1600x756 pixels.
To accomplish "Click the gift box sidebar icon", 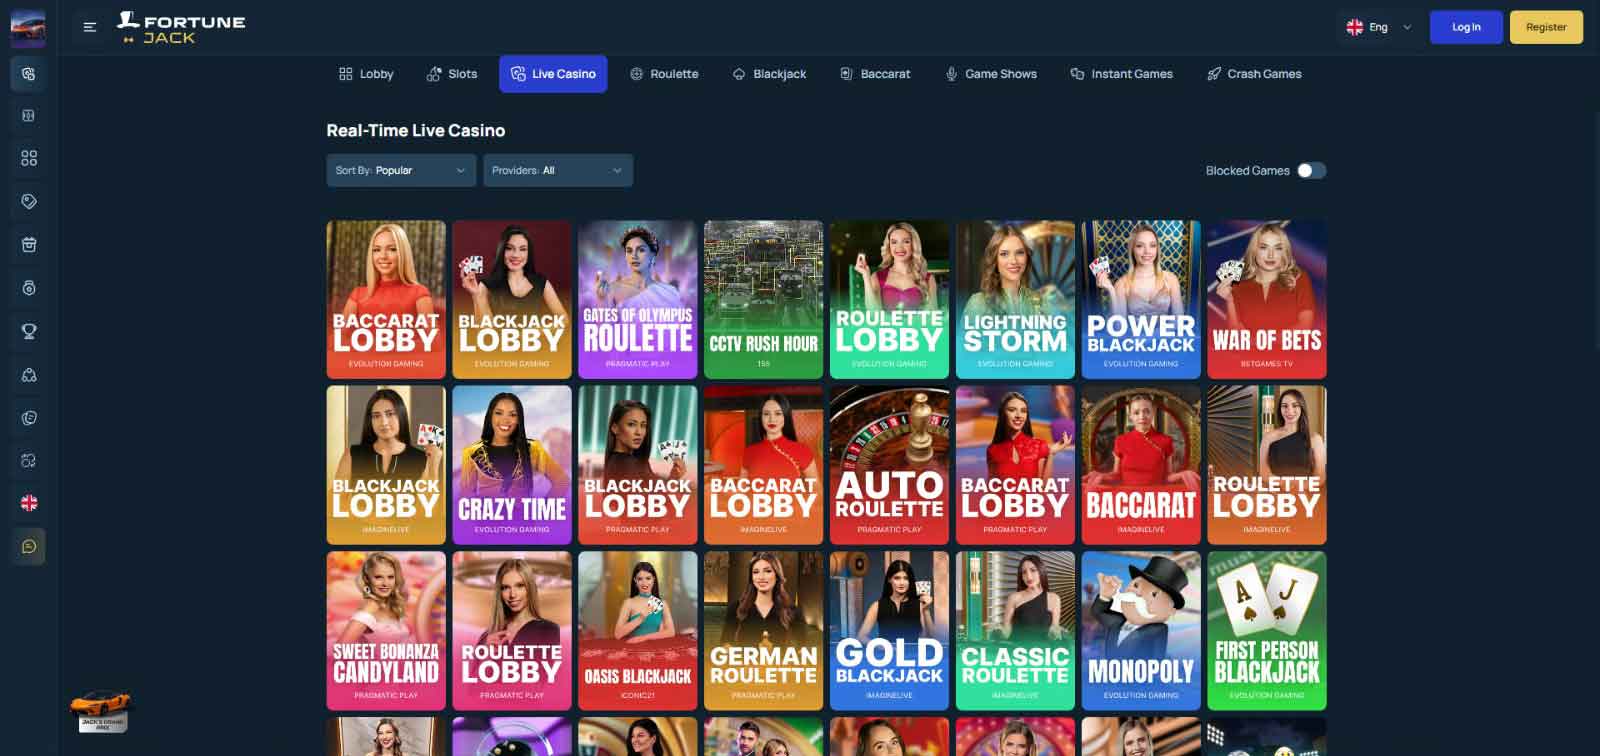I will coord(28,244).
